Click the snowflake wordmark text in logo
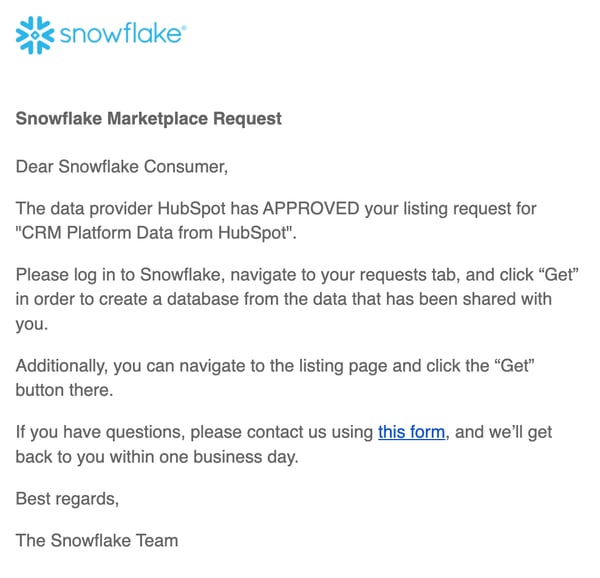The width and height of the screenshot is (600, 578). [x=121, y=33]
